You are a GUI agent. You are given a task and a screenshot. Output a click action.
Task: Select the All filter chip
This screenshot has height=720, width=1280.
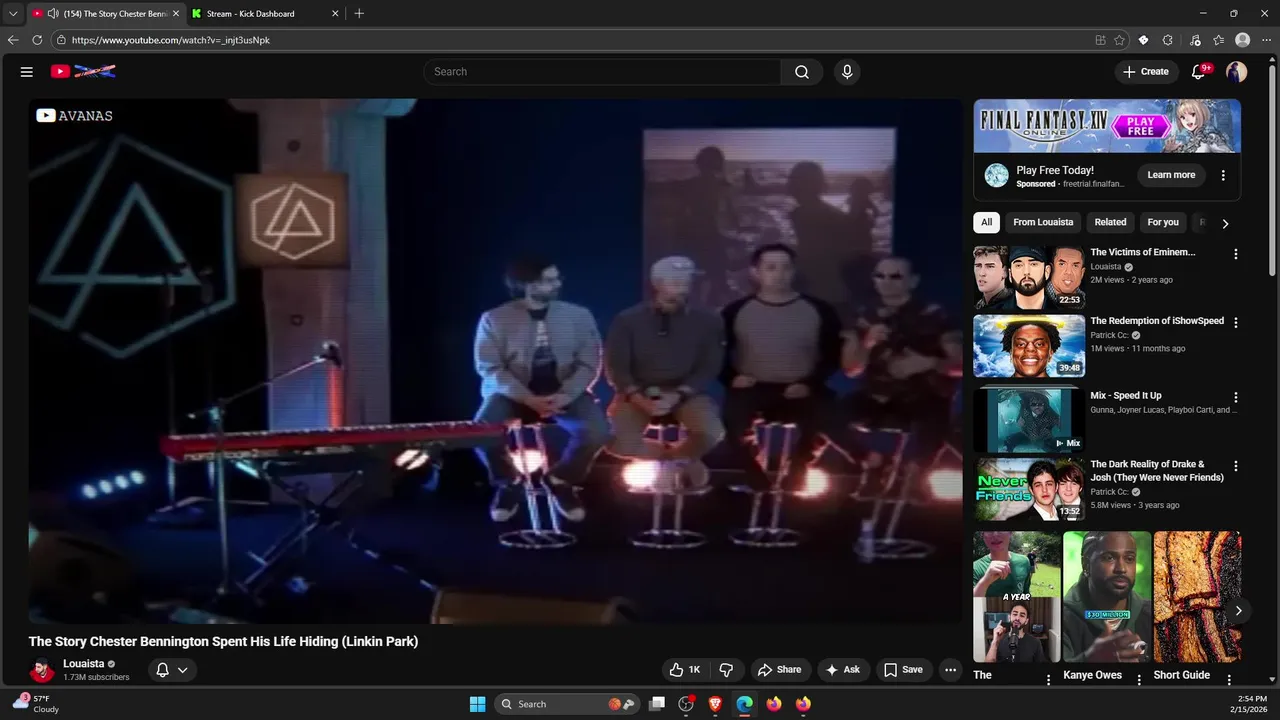986,222
